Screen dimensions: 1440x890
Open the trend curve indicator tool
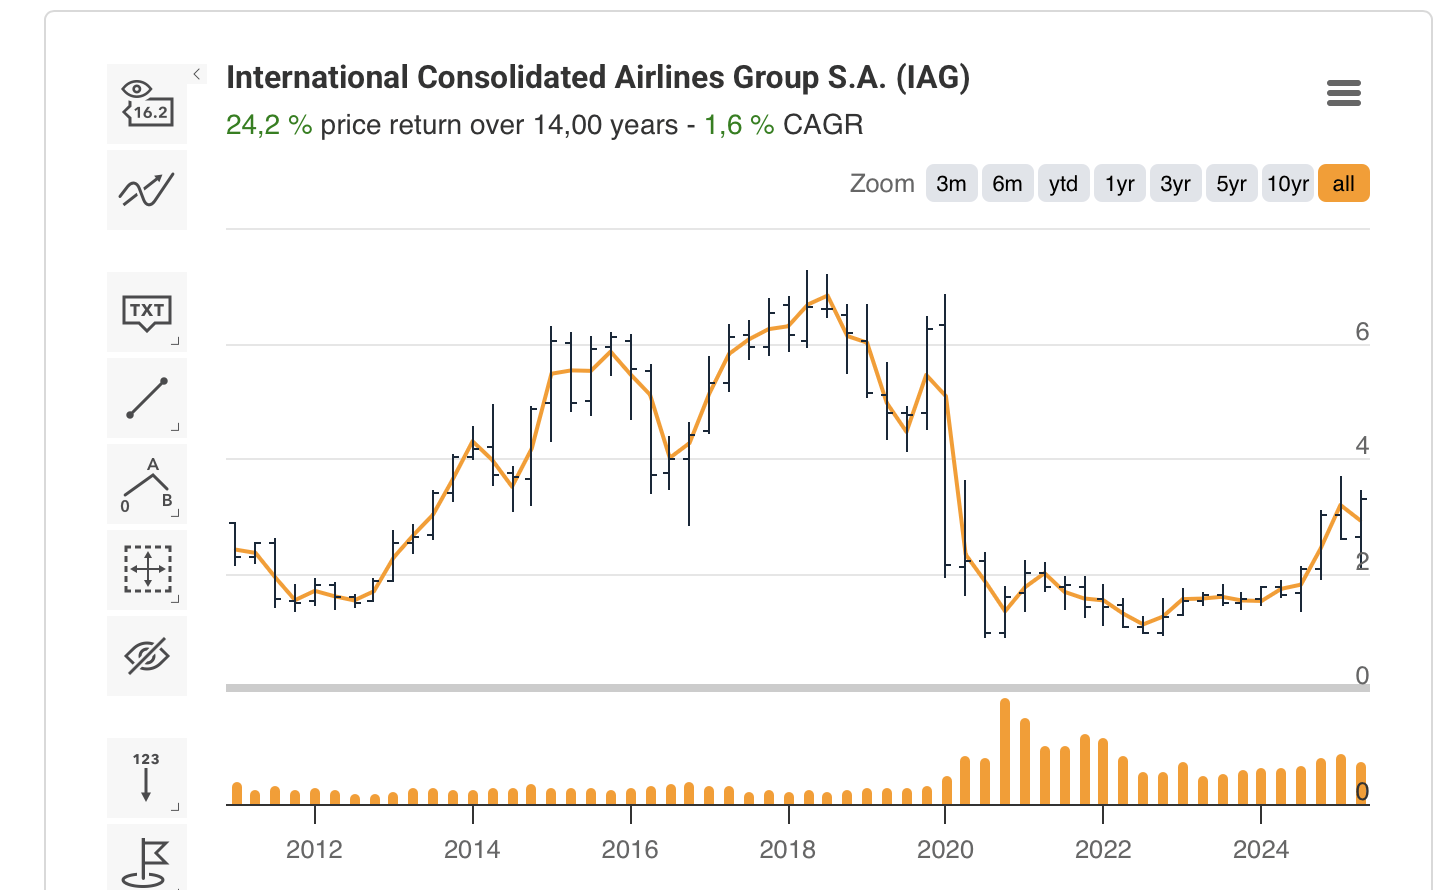coord(146,189)
